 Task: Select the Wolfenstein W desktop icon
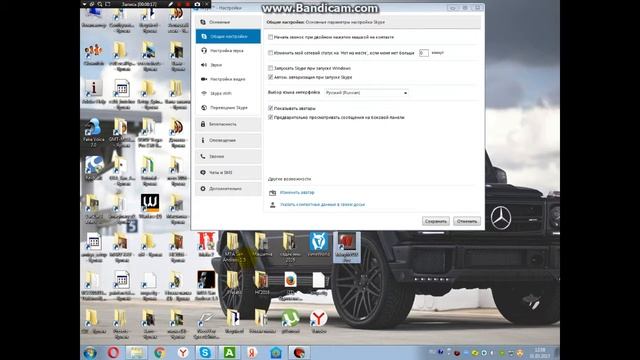click(x=150, y=206)
